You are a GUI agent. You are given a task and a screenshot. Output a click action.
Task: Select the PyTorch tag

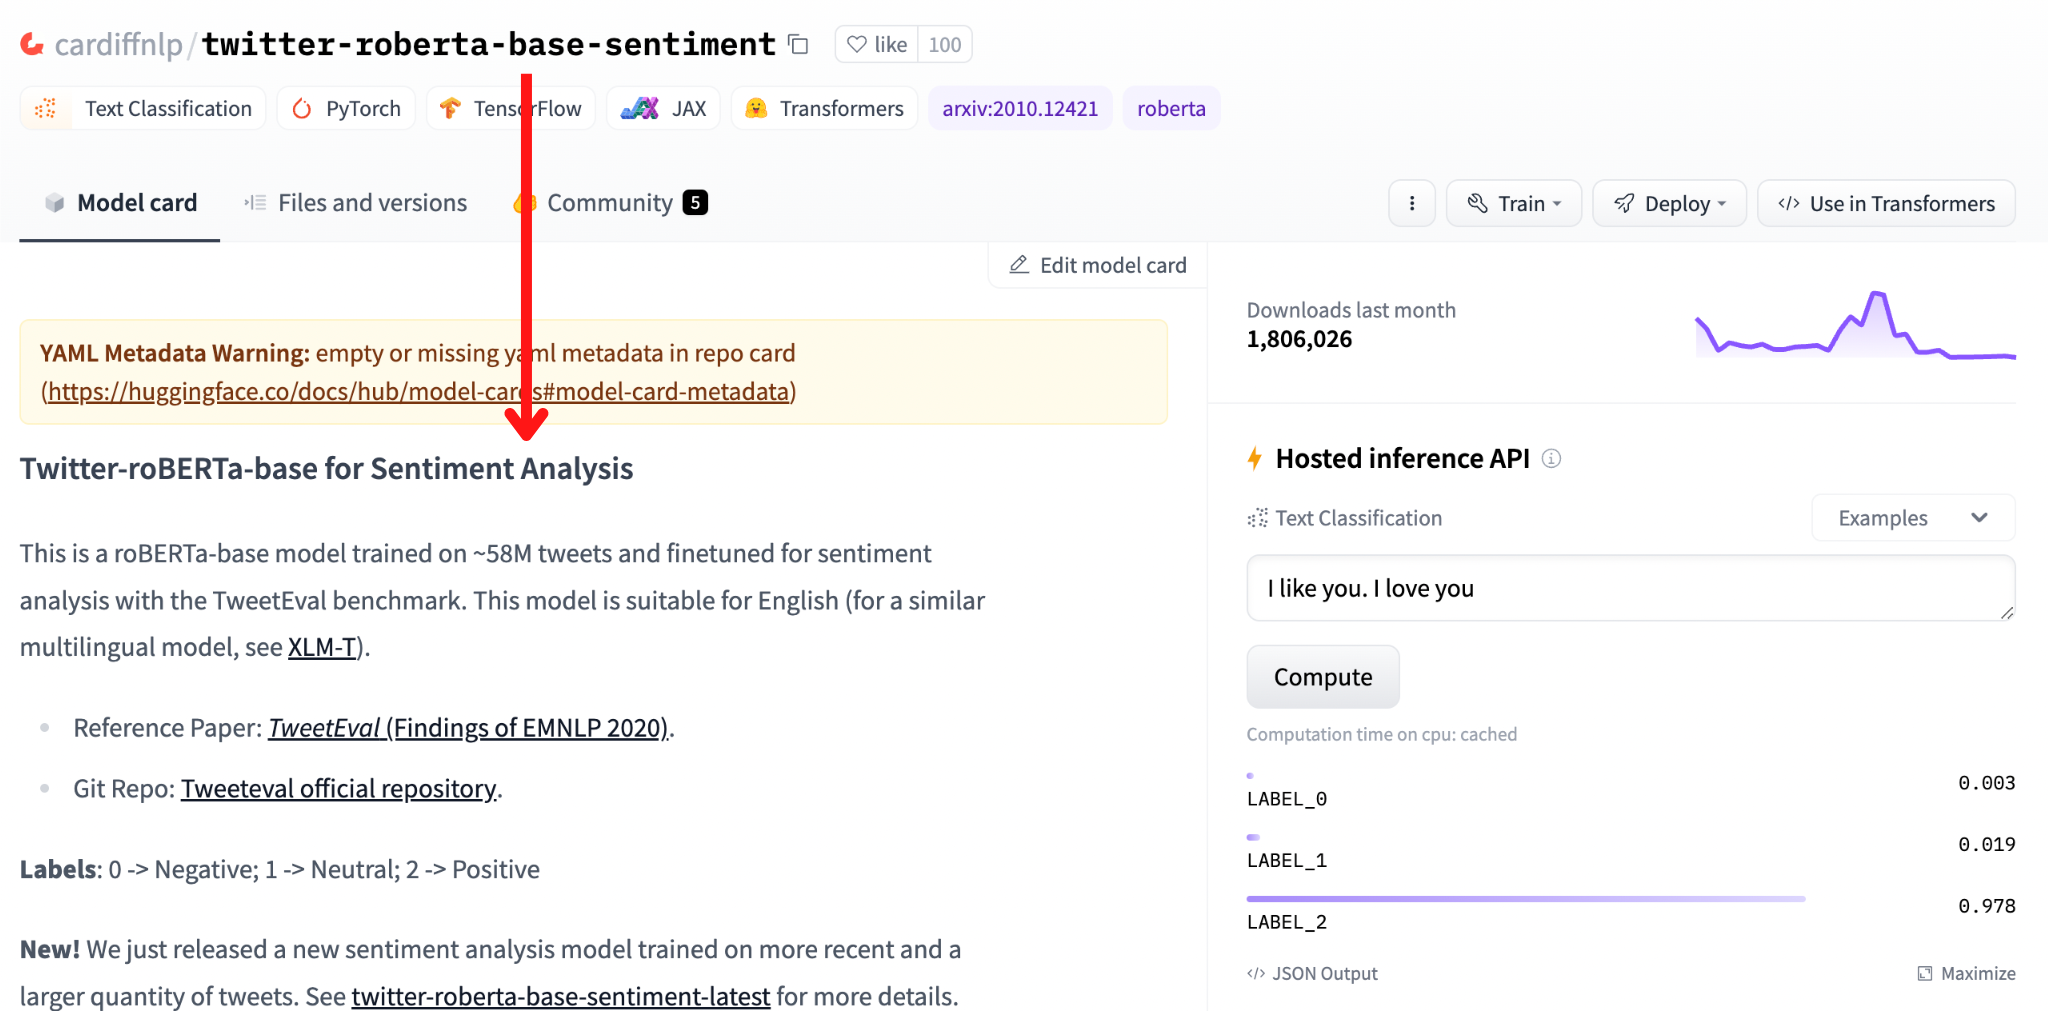click(346, 108)
